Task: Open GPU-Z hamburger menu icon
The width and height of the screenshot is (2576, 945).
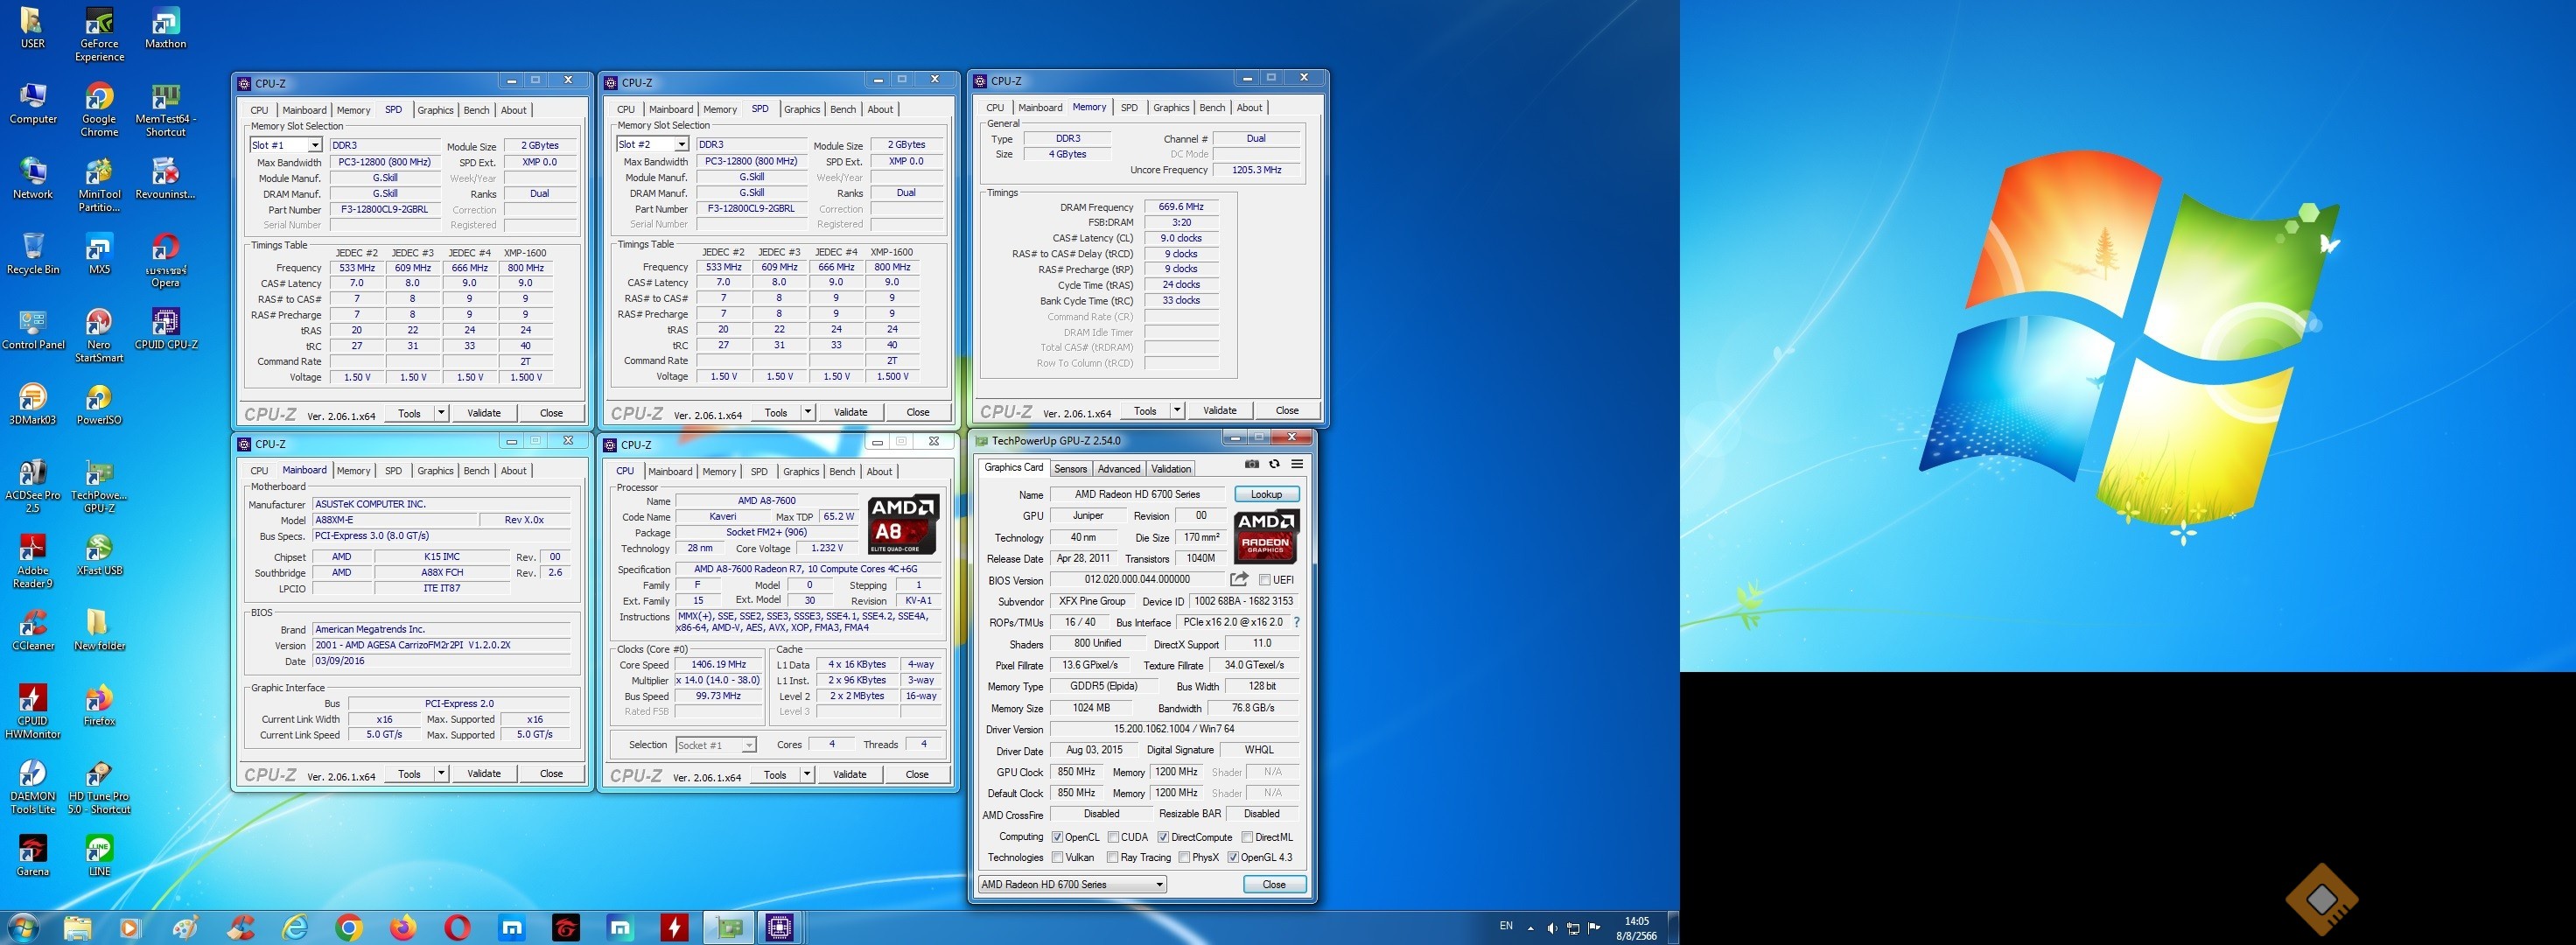Action: tap(1297, 464)
